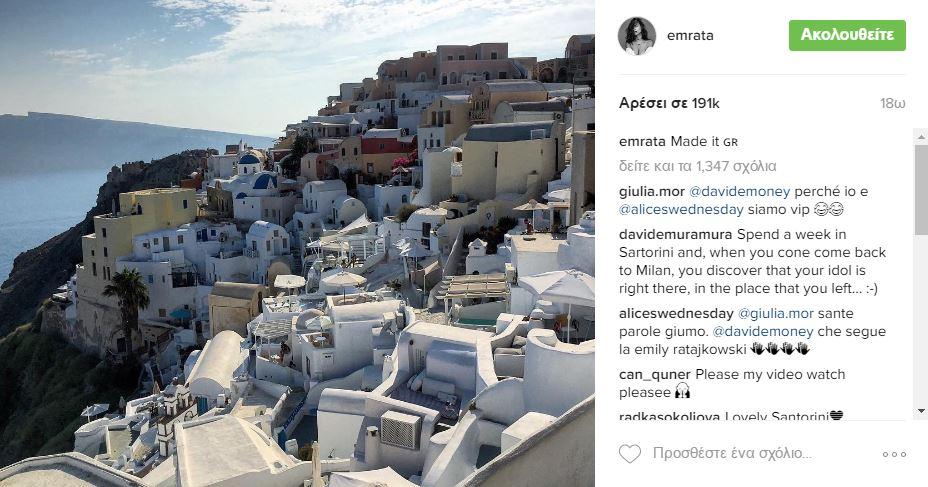Open the emrata username in header
Screen dimensions: 928x487
[690, 36]
